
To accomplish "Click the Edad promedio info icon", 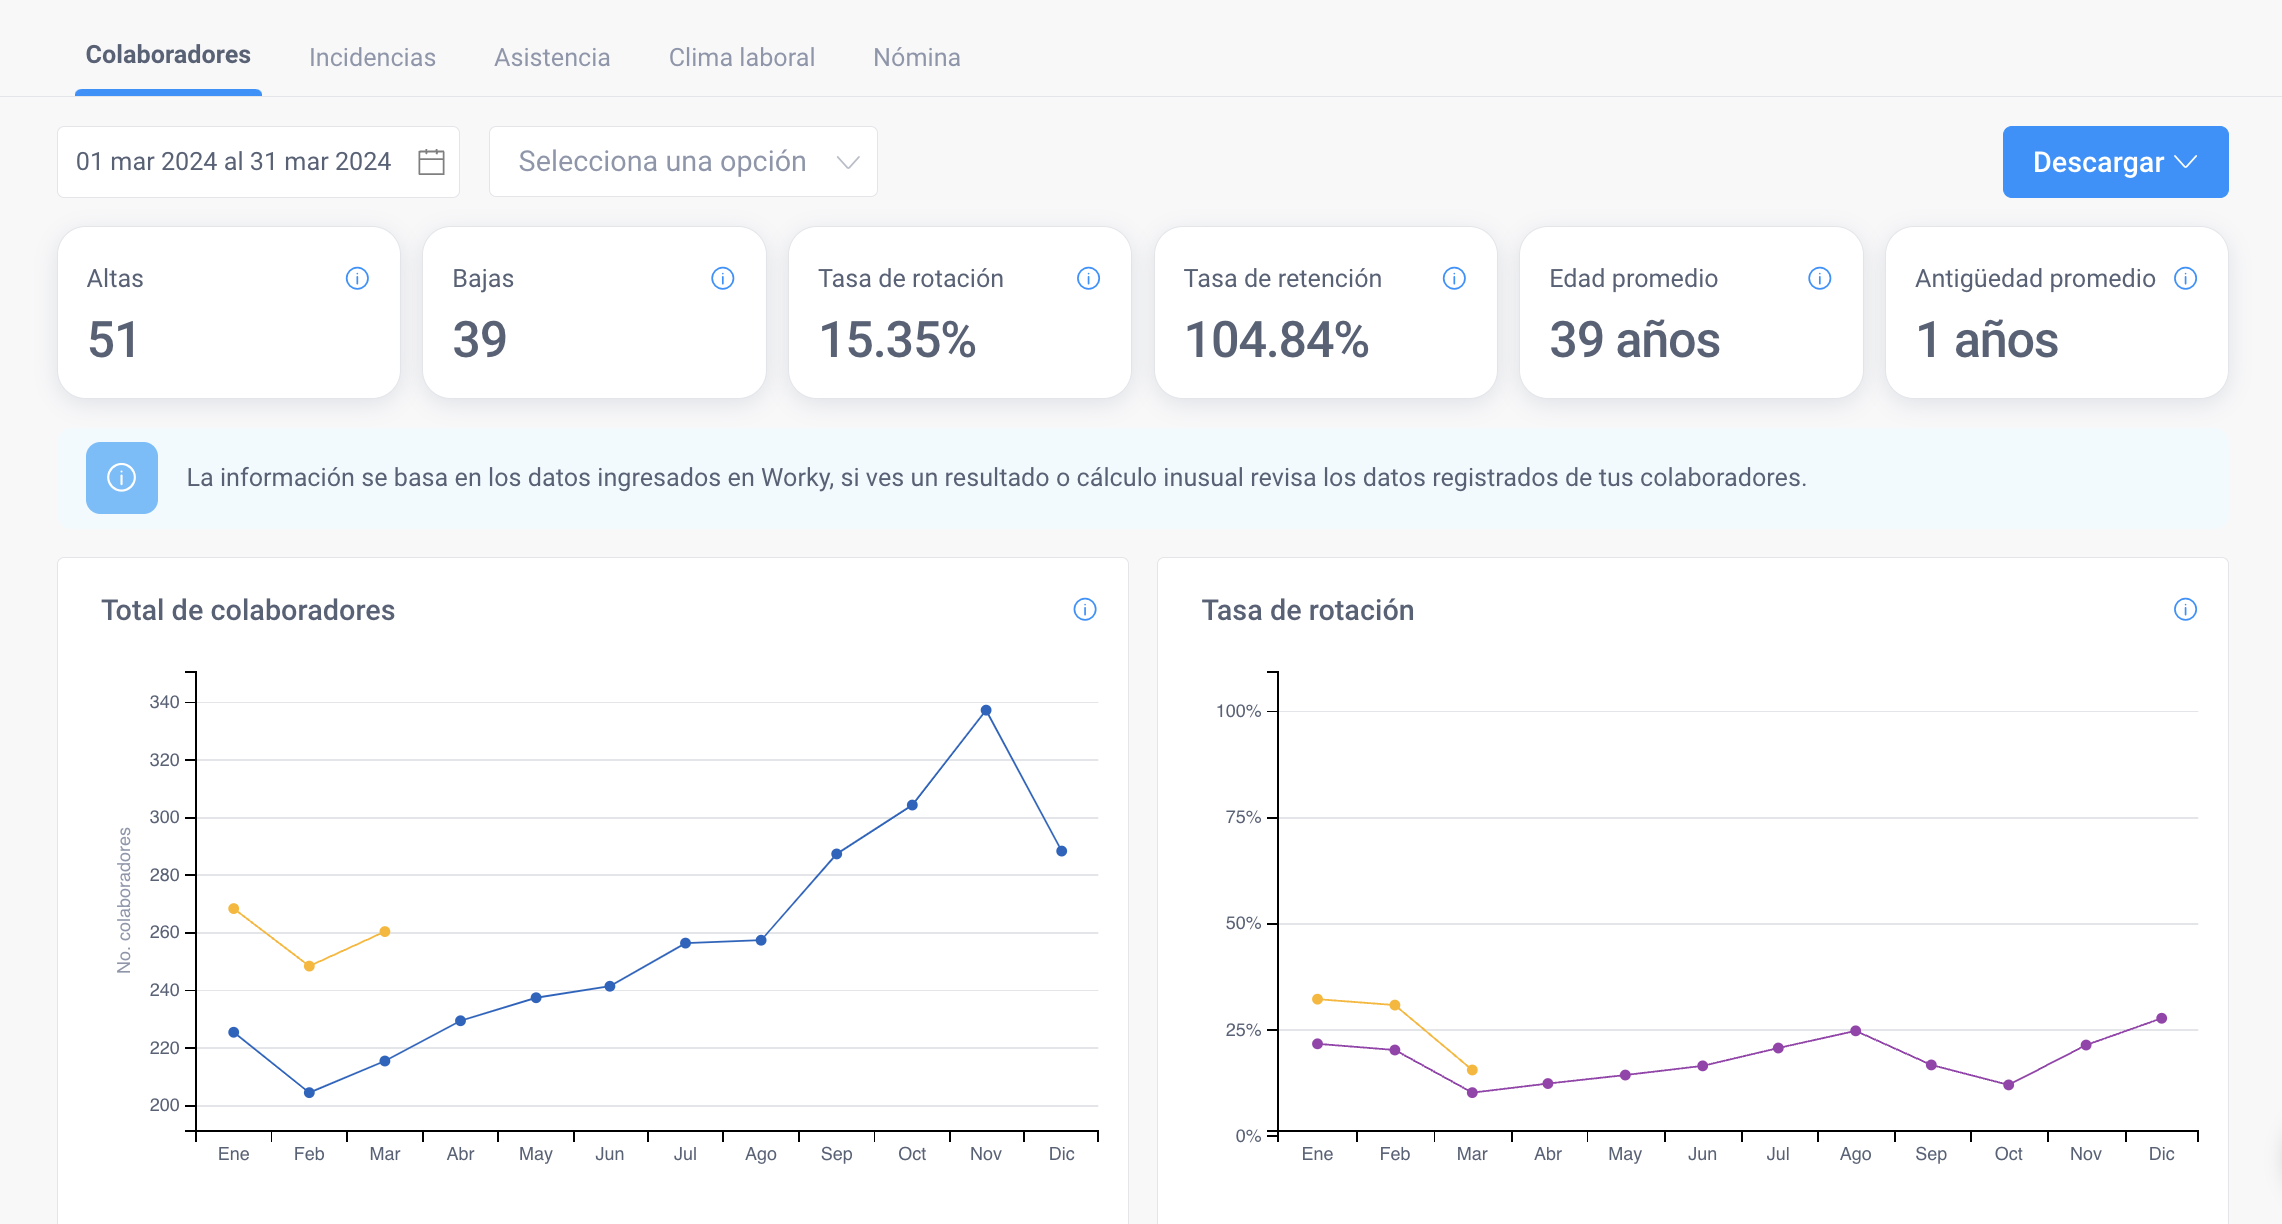I will coord(1820,279).
